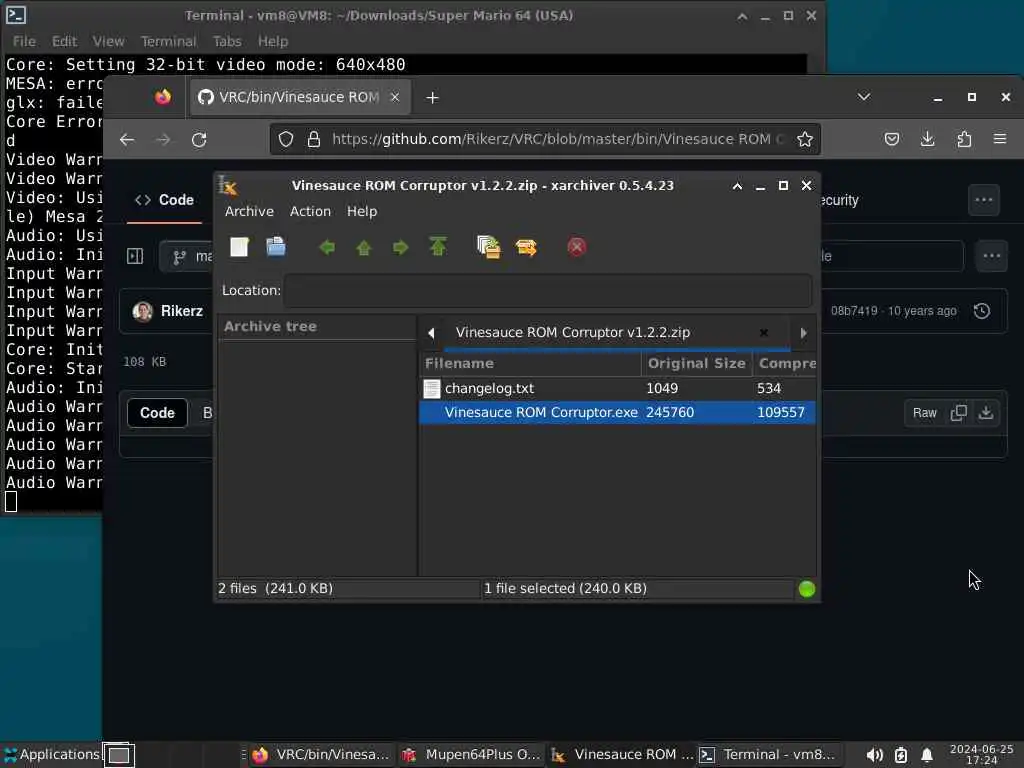1024x768 pixels.
Task: Open the Terminal Tabs menu
Action: click(227, 41)
